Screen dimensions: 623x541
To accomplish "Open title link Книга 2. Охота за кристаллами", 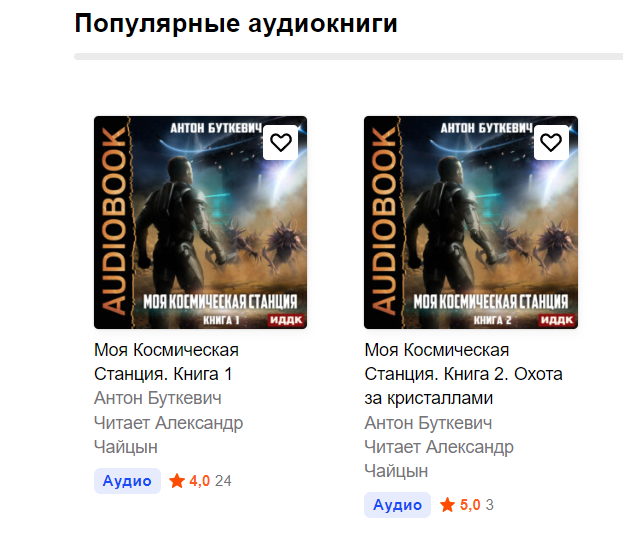I will tap(463, 374).
